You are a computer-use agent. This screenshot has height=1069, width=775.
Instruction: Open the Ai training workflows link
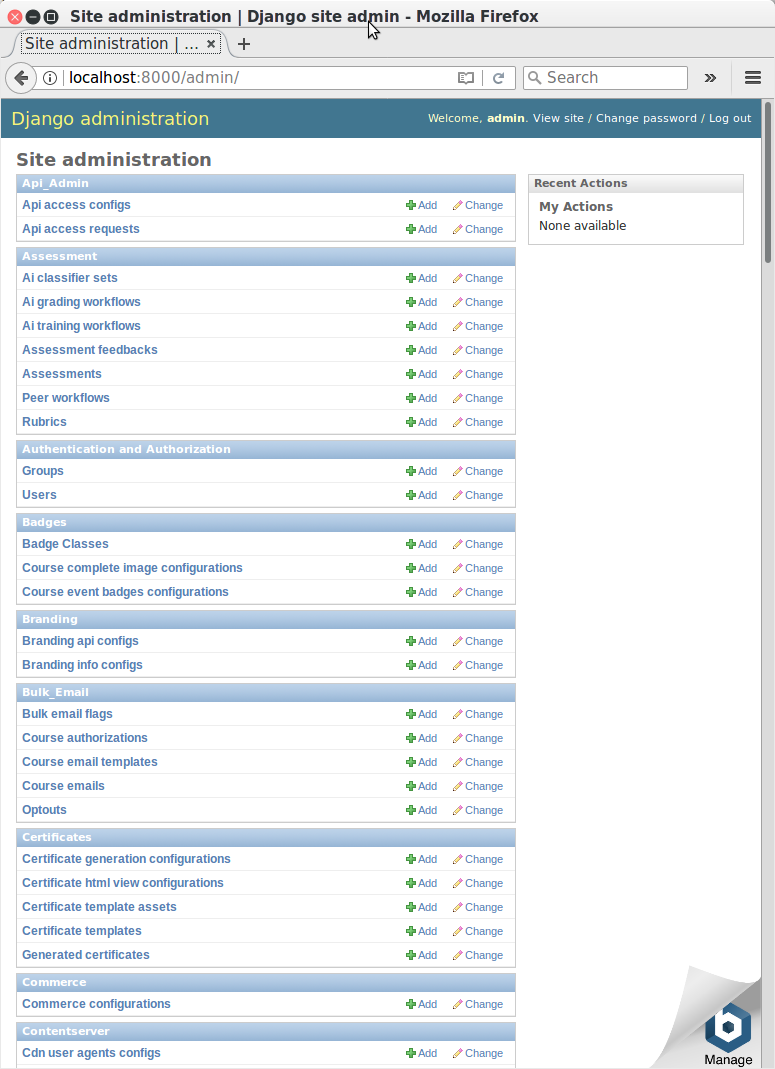pos(81,325)
